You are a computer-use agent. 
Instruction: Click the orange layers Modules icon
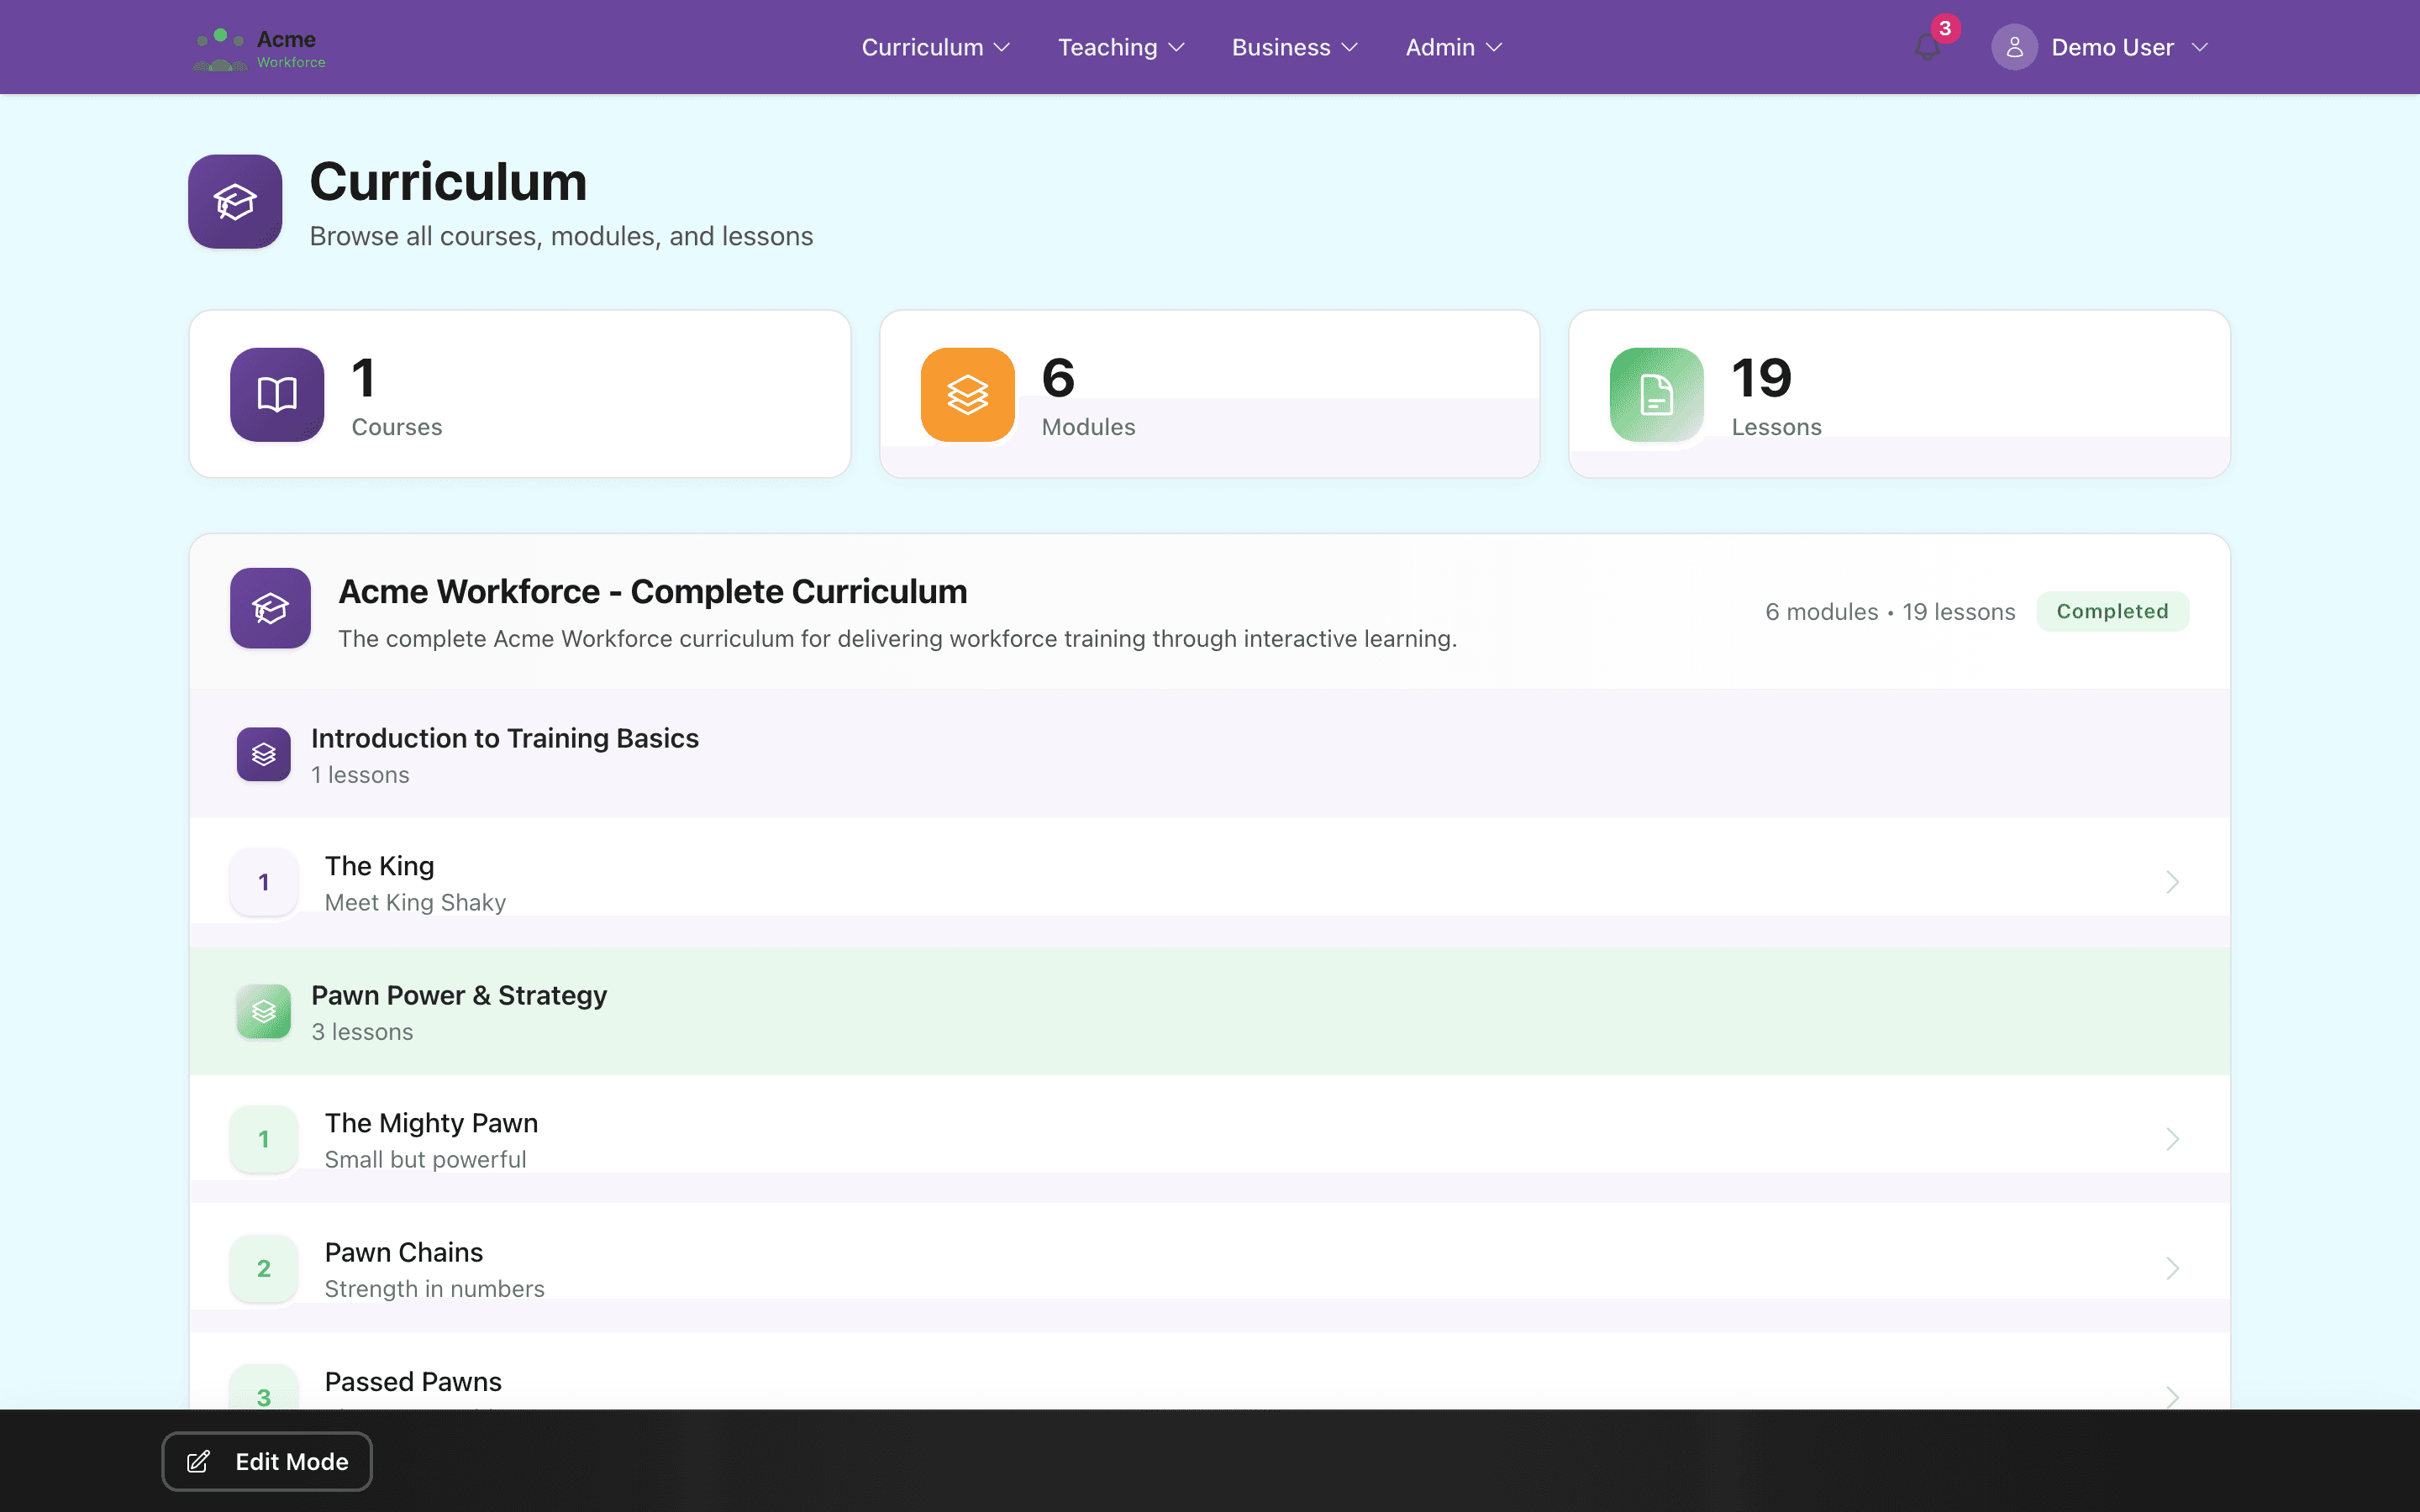(x=967, y=394)
